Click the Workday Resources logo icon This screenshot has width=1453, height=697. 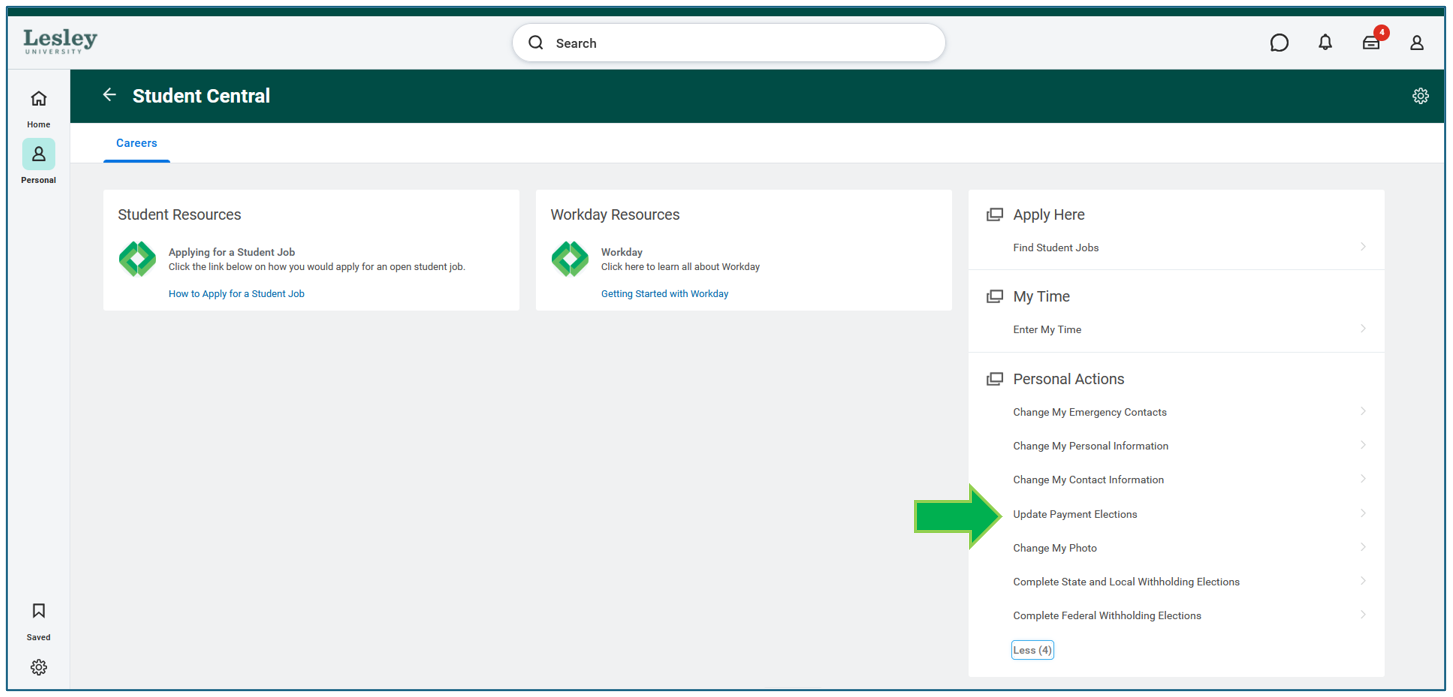point(570,259)
